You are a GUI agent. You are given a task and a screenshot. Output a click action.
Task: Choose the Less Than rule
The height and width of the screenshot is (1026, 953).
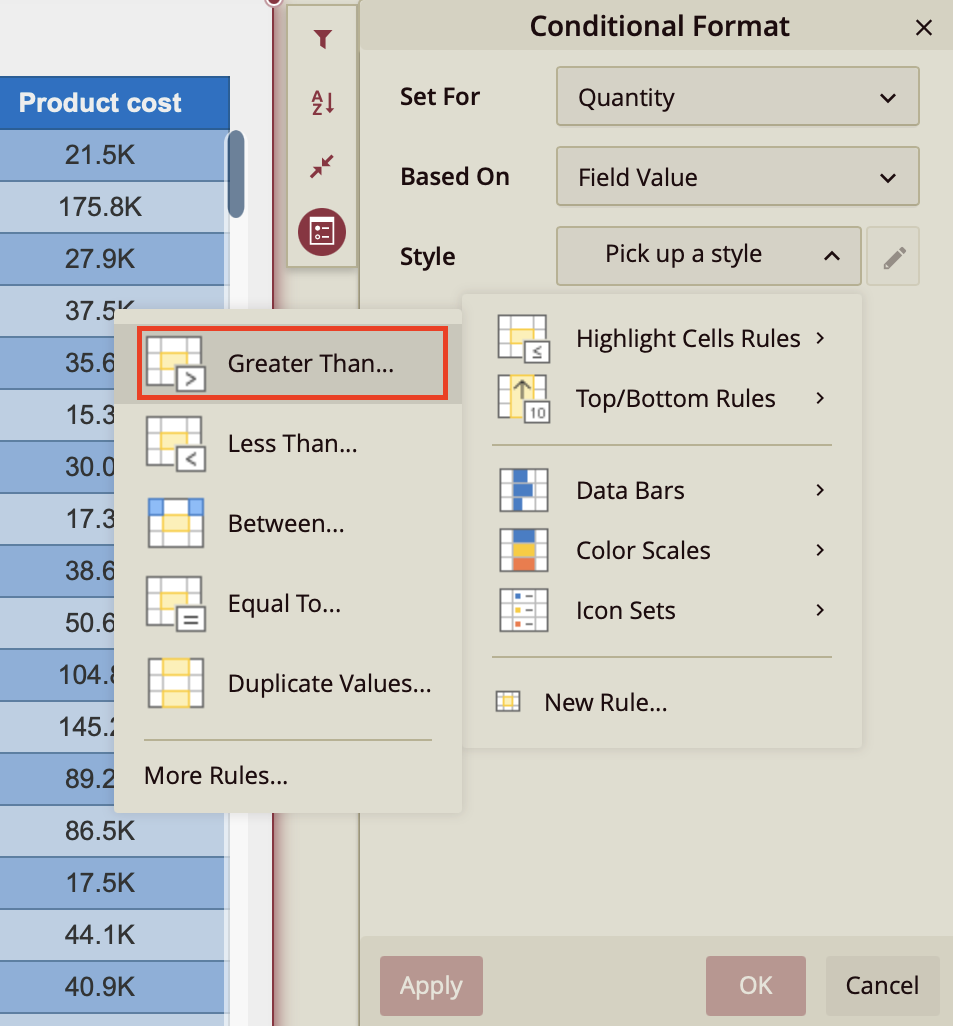291,443
